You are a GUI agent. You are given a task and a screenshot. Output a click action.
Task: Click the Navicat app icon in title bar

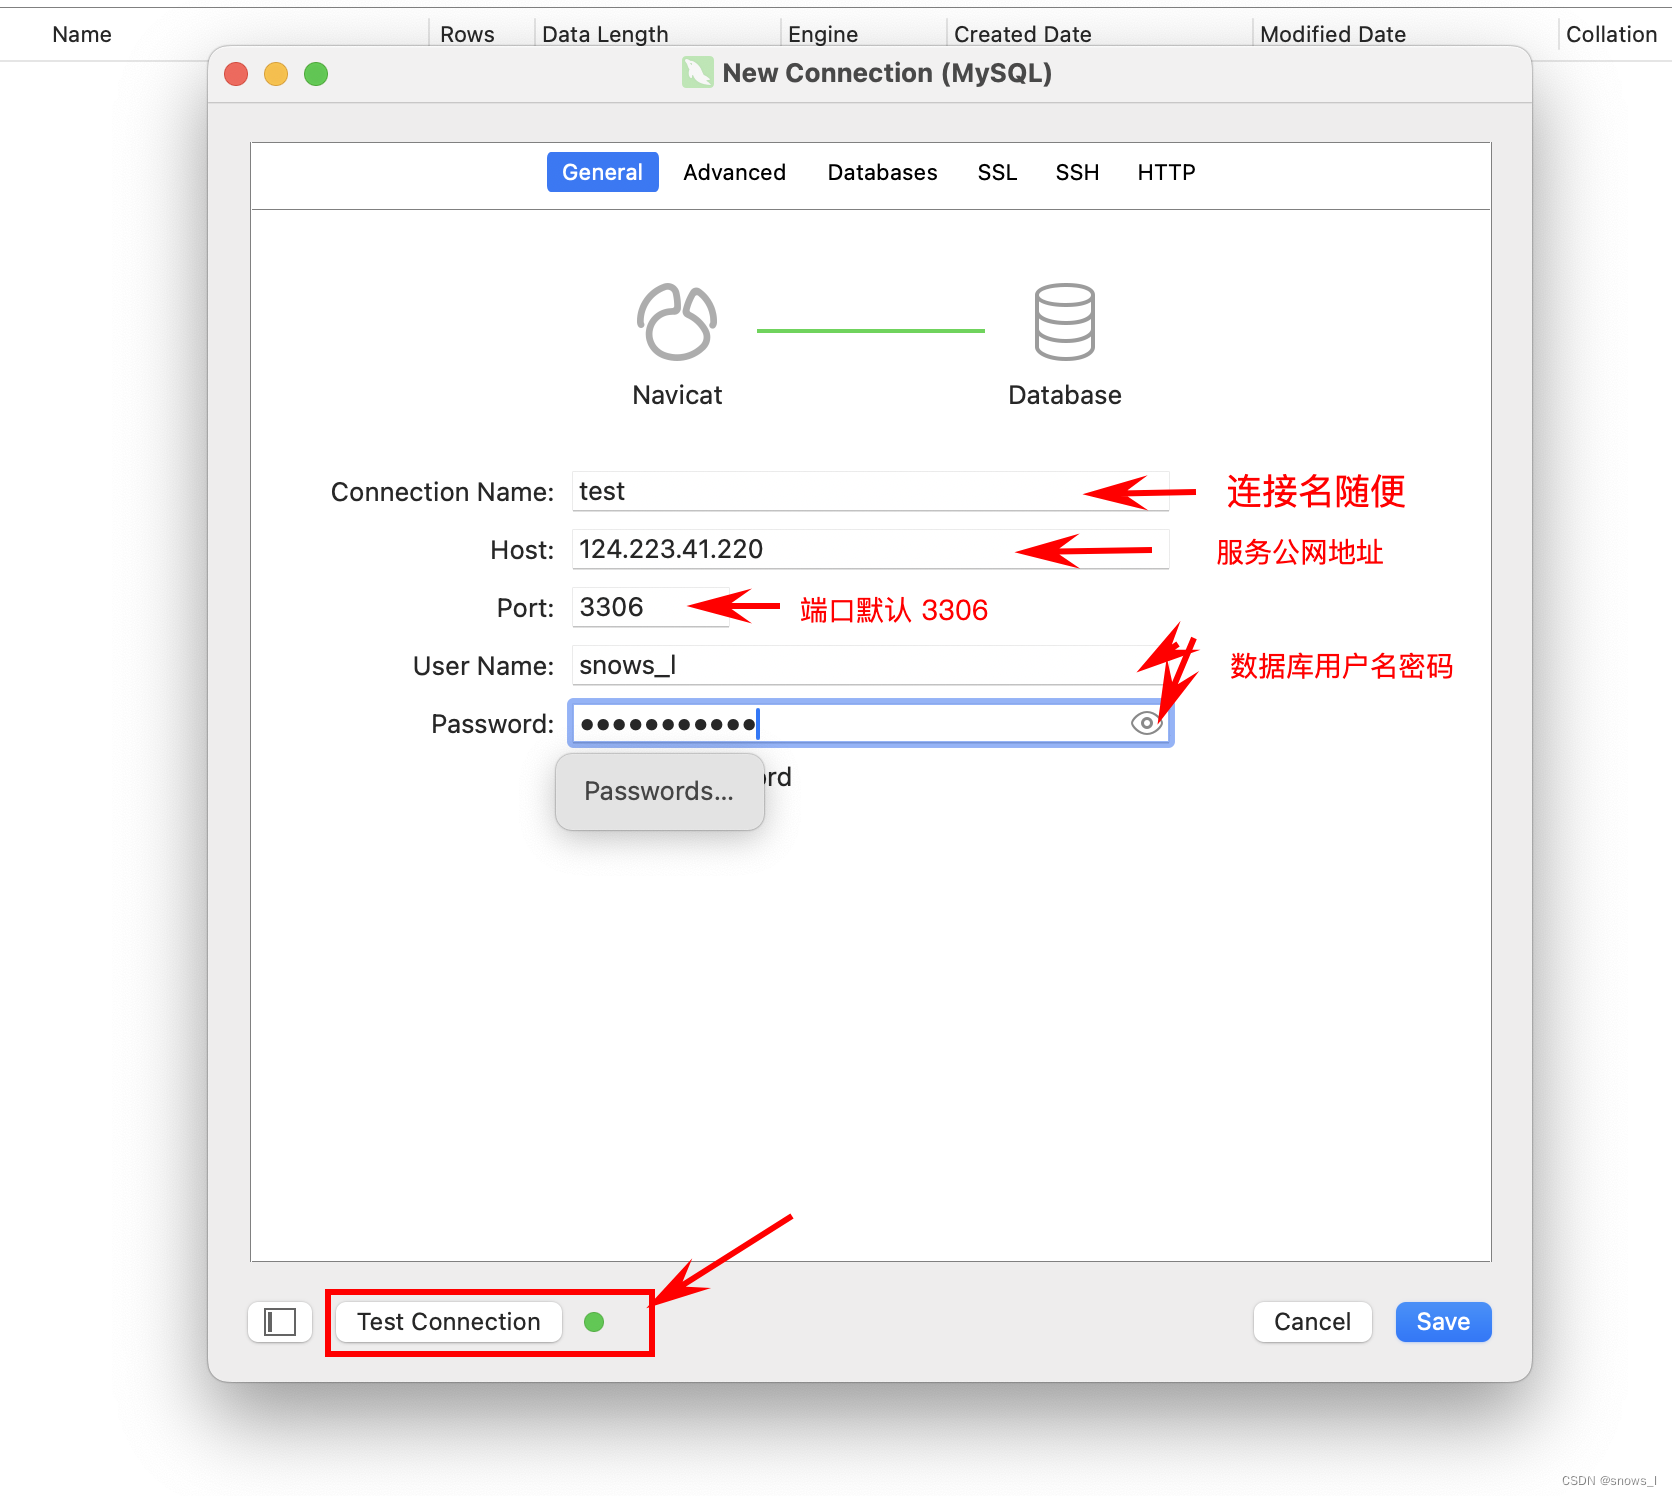[x=698, y=72]
